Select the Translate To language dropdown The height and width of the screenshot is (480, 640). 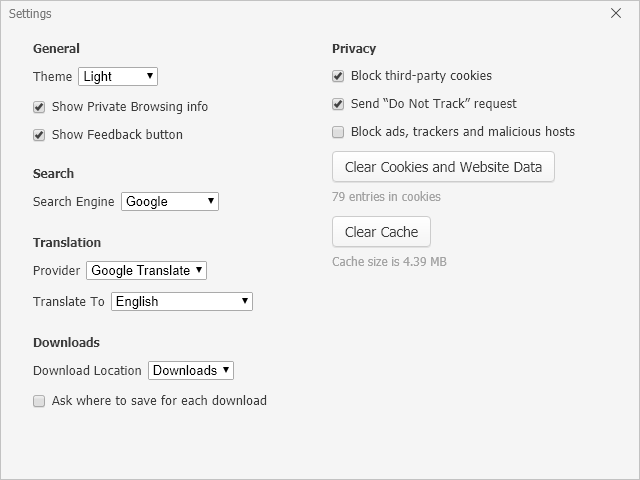tap(181, 301)
